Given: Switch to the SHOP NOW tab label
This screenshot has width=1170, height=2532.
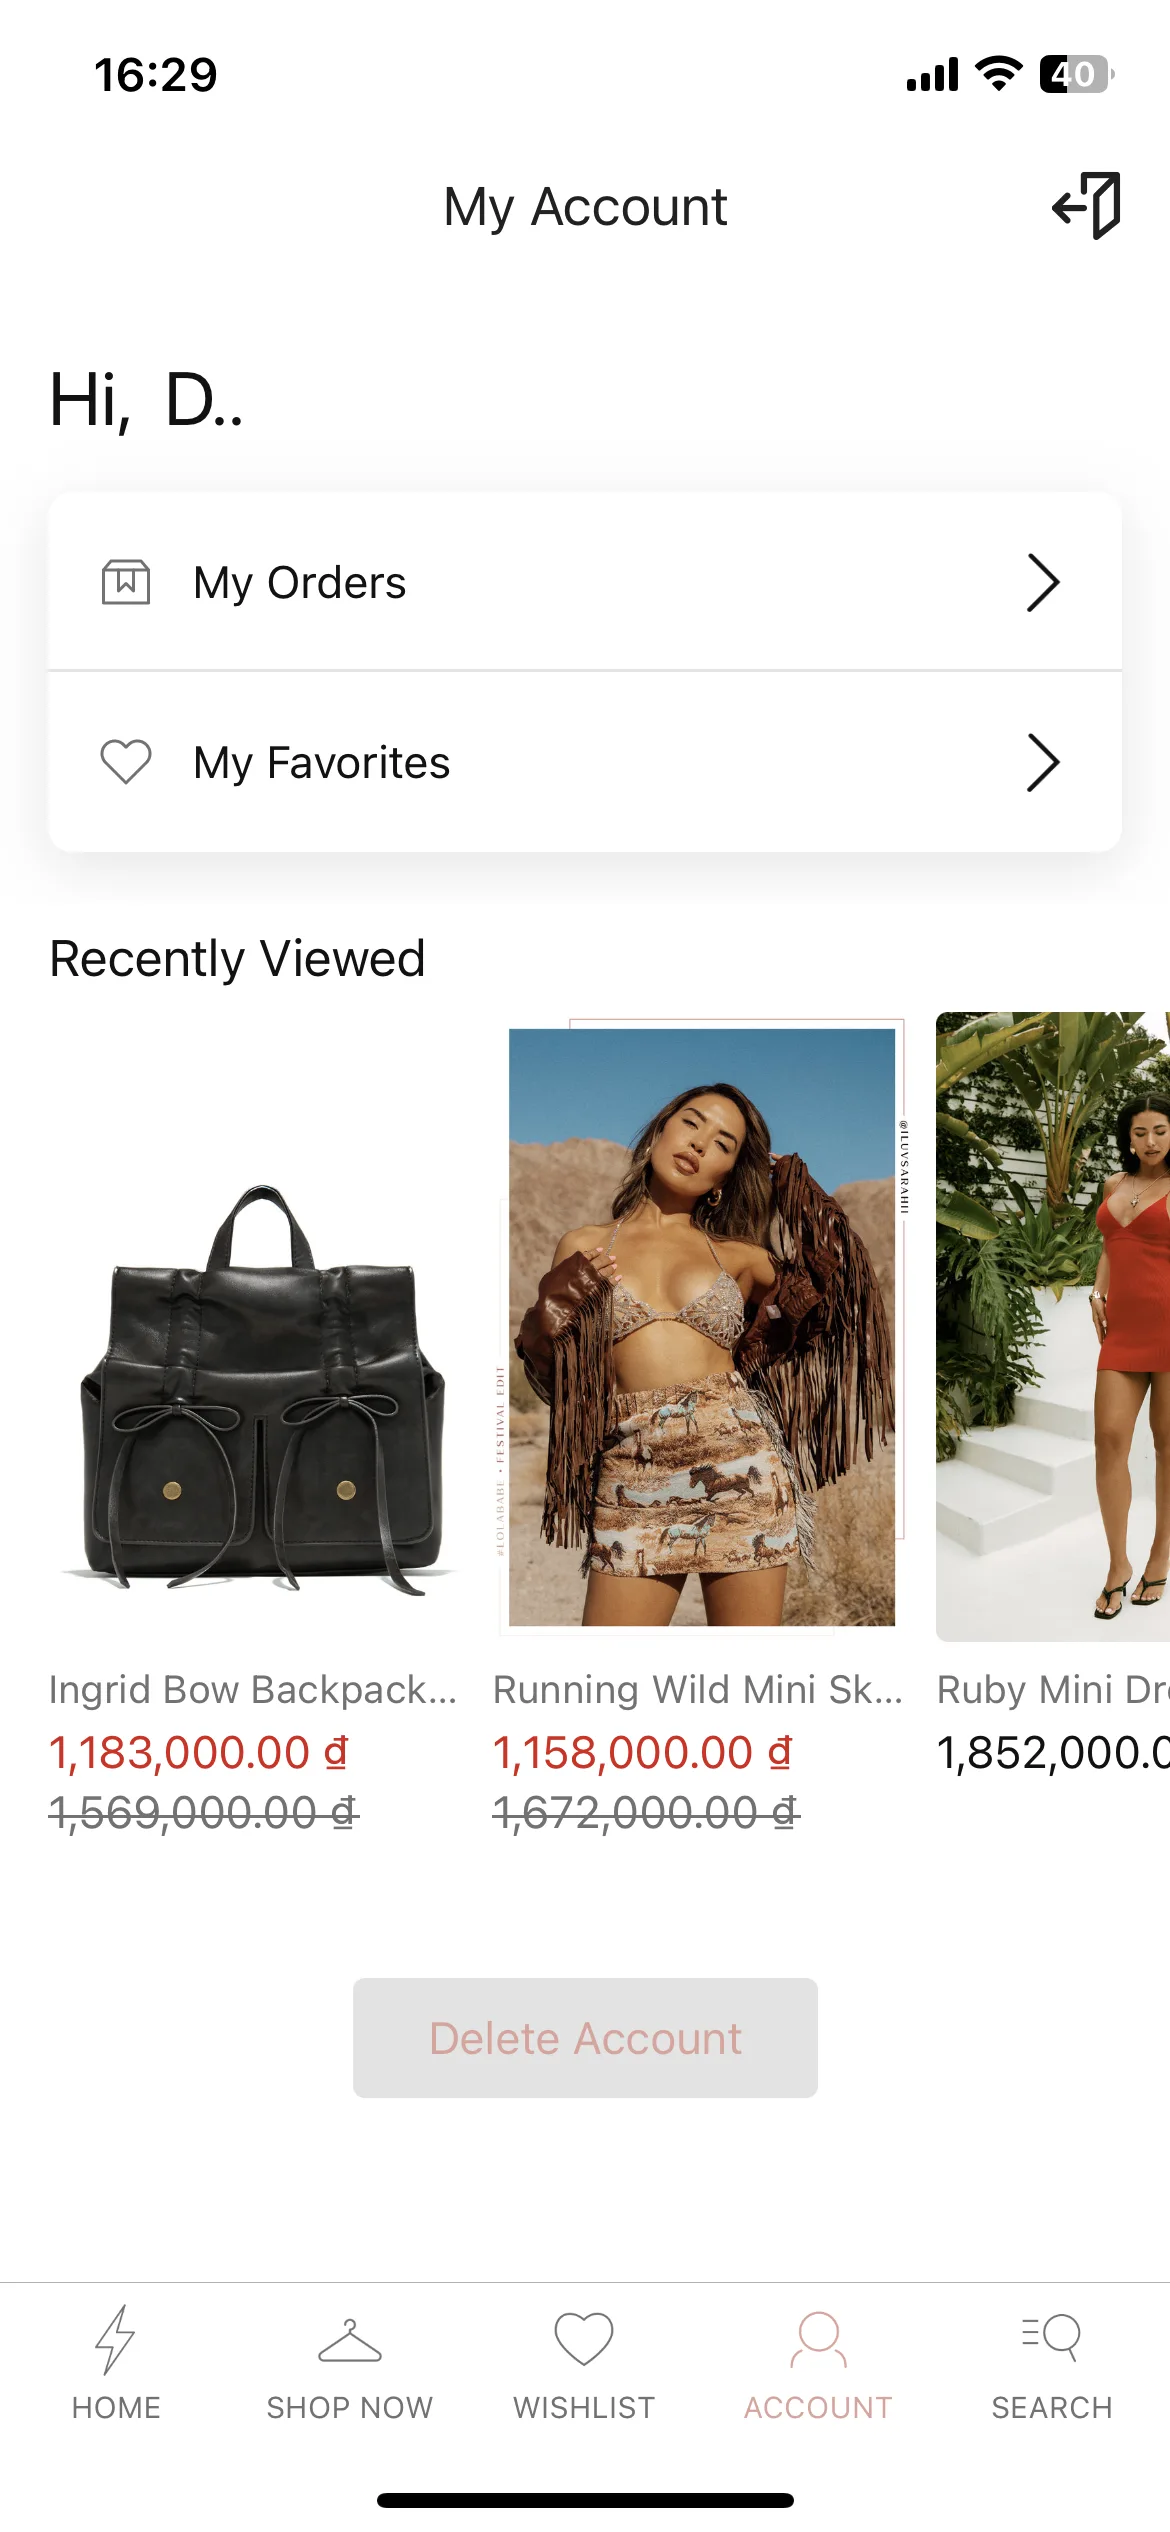Looking at the screenshot, I should pos(350,2408).
